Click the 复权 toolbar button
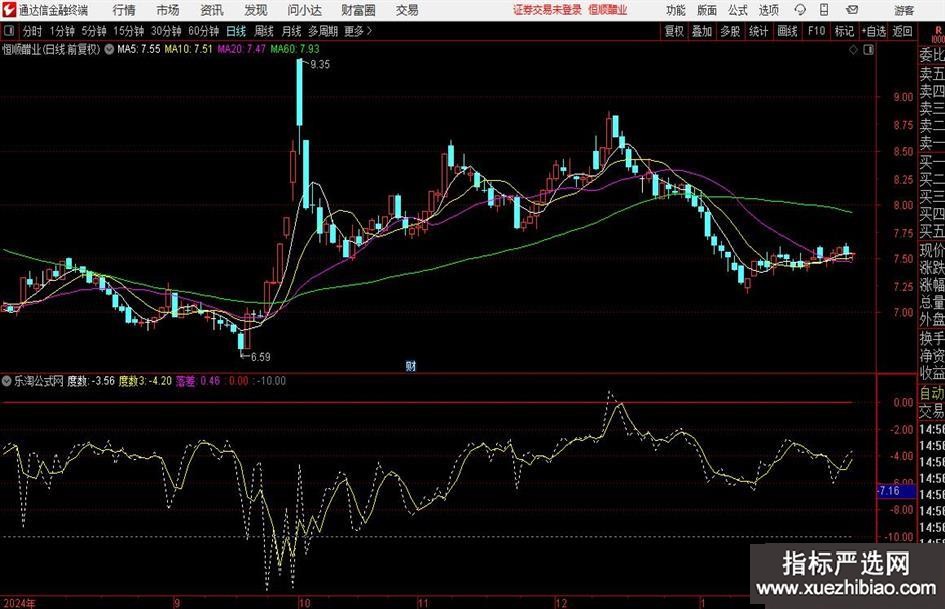945x609 pixels. [x=674, y=31]
